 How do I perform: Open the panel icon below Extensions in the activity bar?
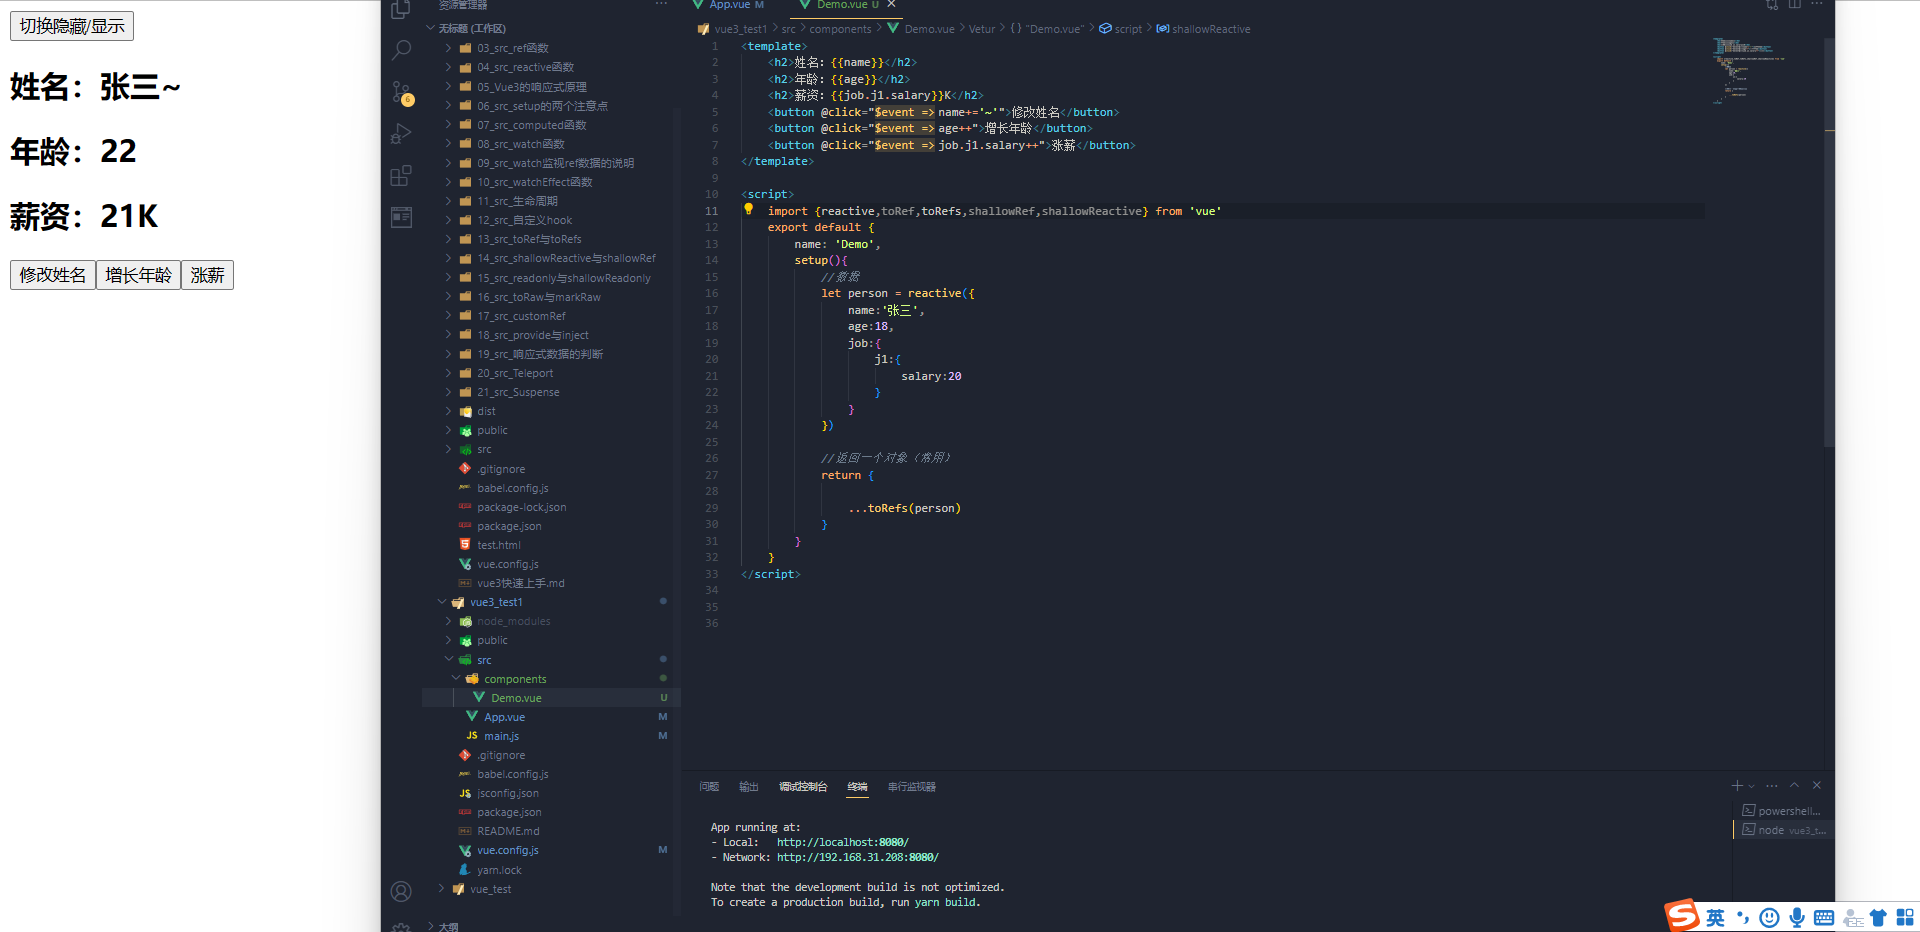[401, 217]
